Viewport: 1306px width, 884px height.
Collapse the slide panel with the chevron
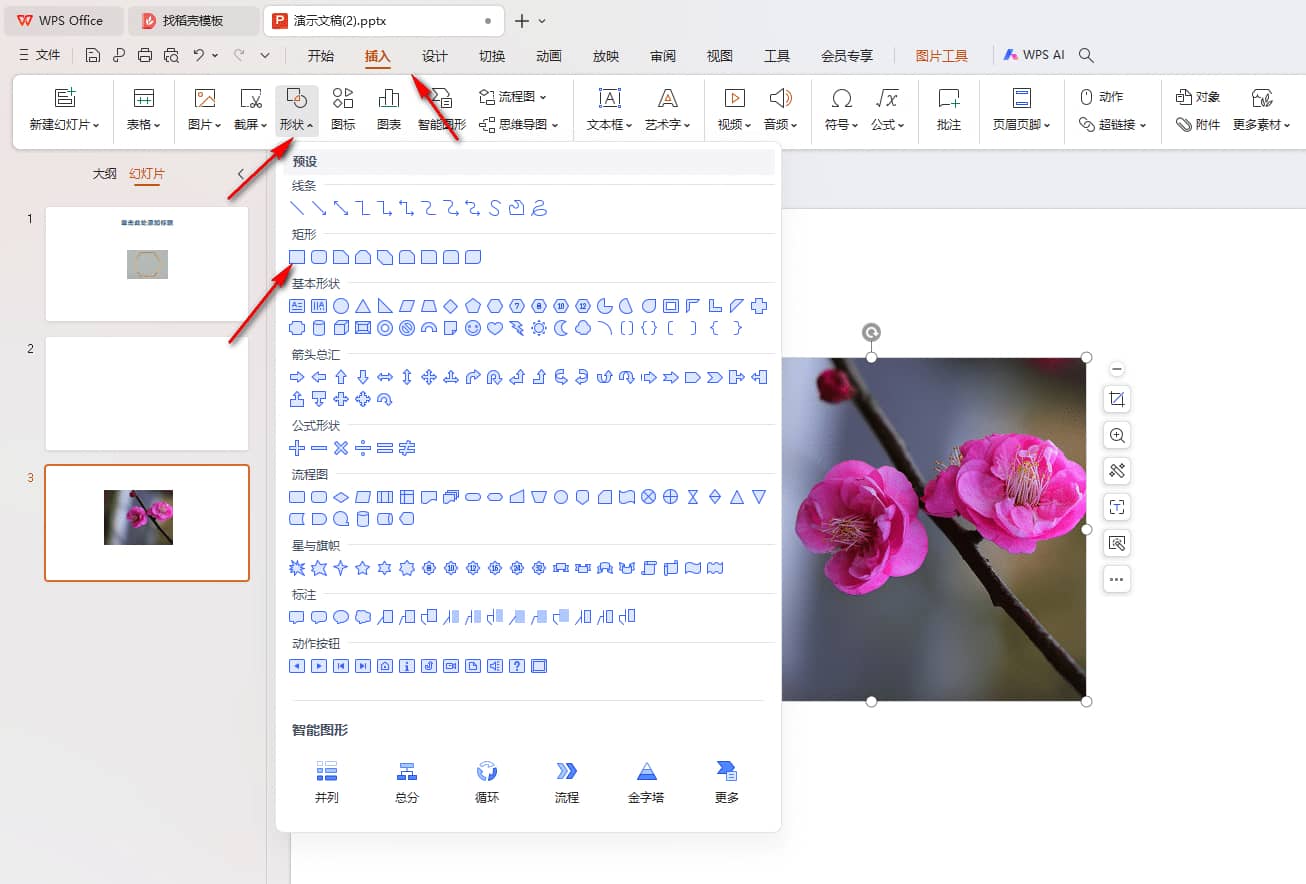click(240, 174)
